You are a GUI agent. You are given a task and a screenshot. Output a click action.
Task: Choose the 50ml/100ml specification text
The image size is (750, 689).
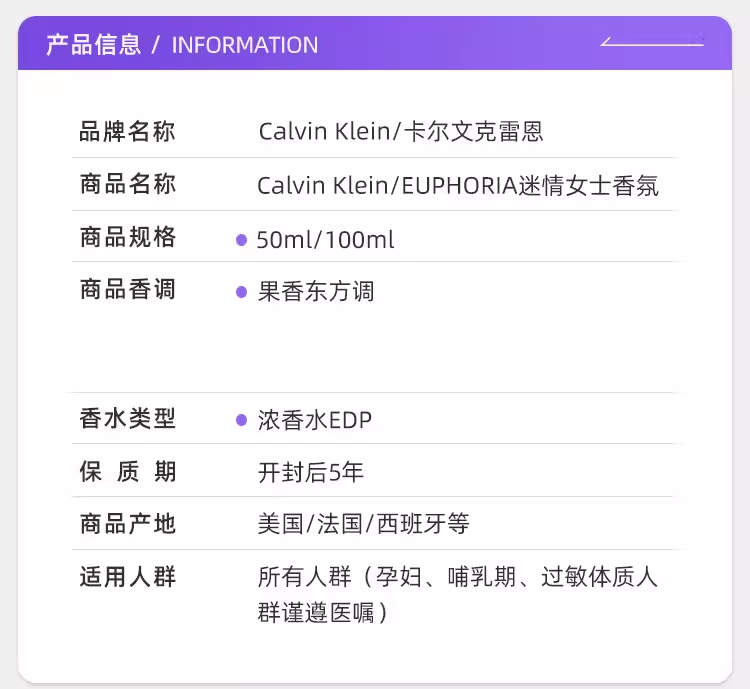click(x=325, y=240)
